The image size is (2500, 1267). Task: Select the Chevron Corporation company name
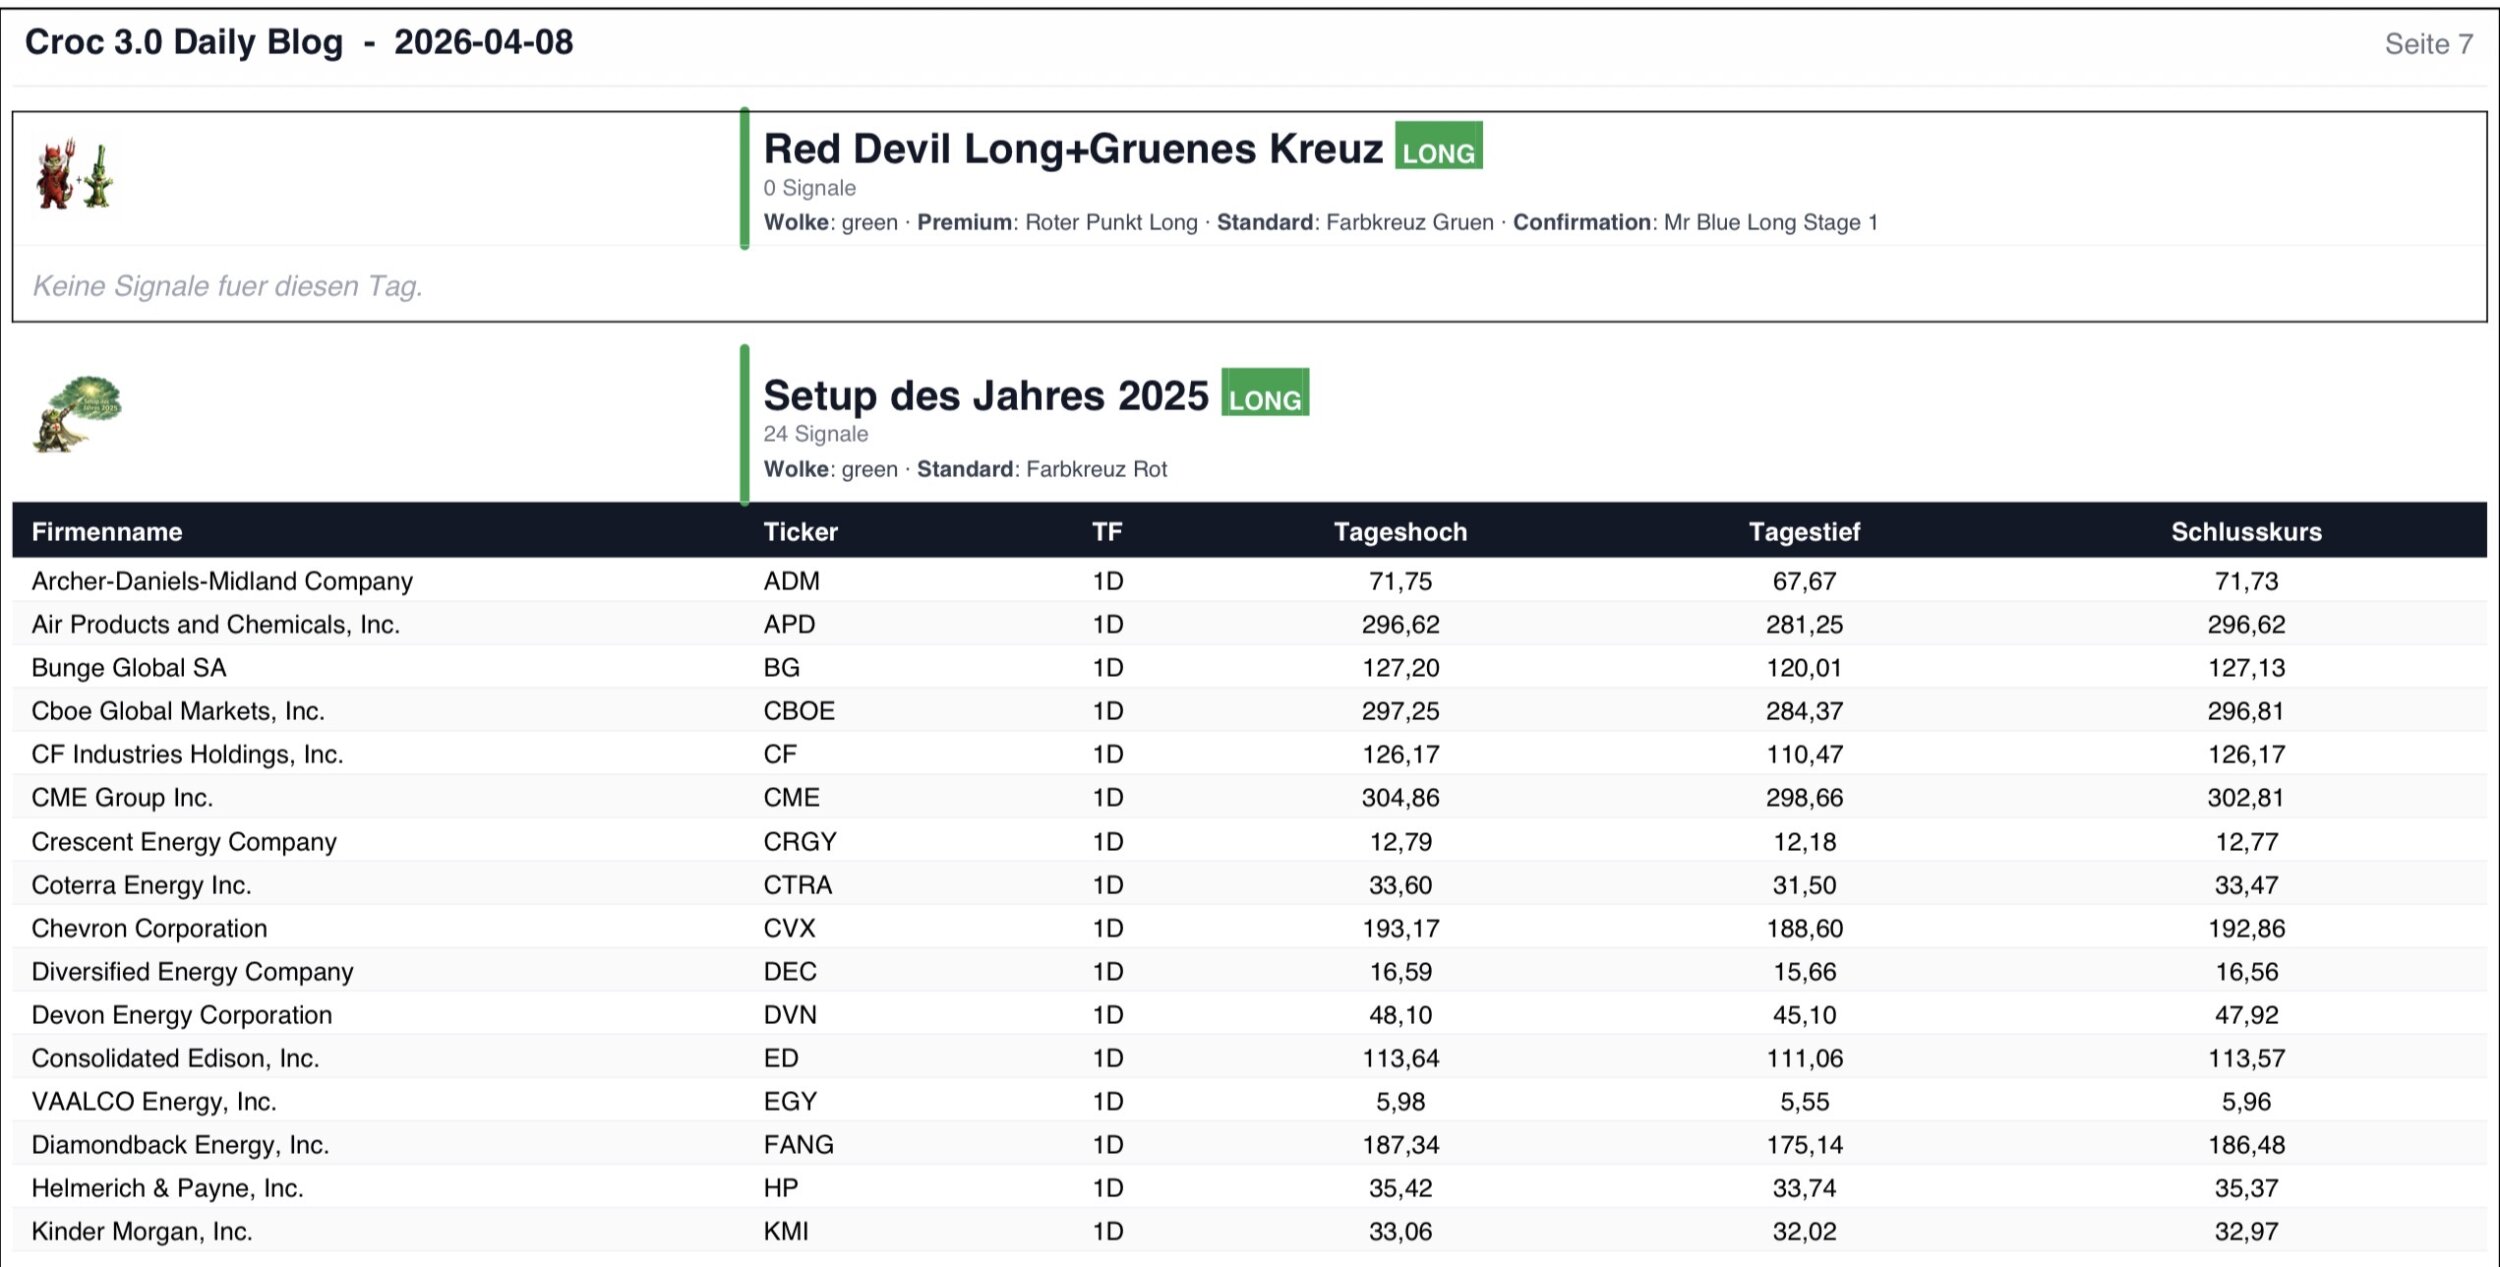tap(149, 928)
